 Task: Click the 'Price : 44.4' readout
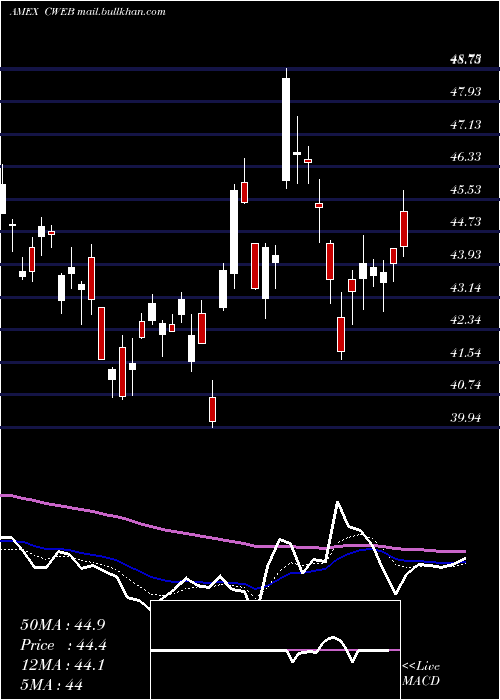click(x=63, y=645)
